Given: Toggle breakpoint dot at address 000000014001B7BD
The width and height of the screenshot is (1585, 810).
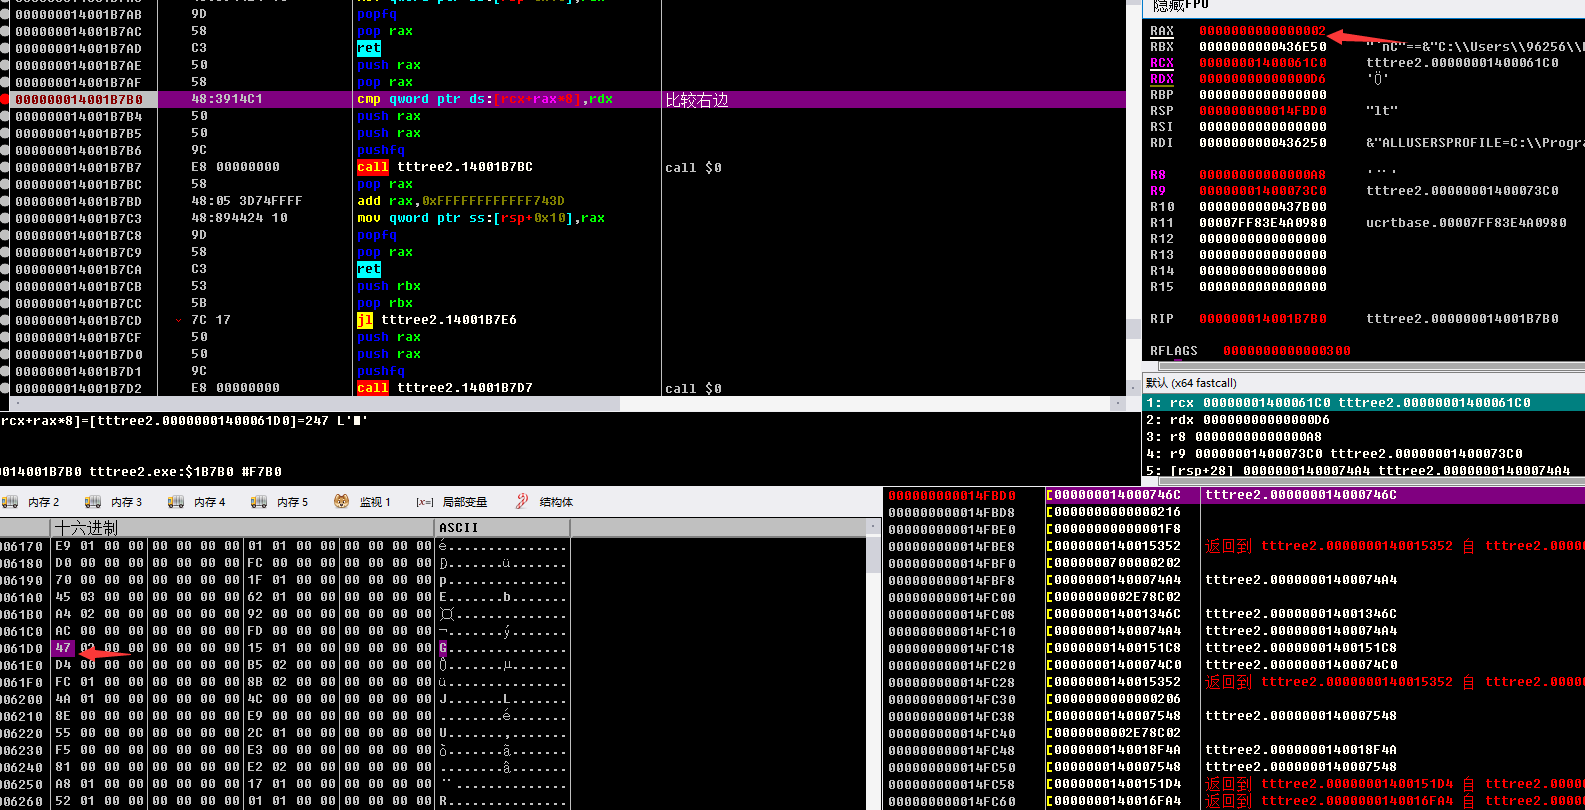Looking at the screenshot, I should [5, 201].
